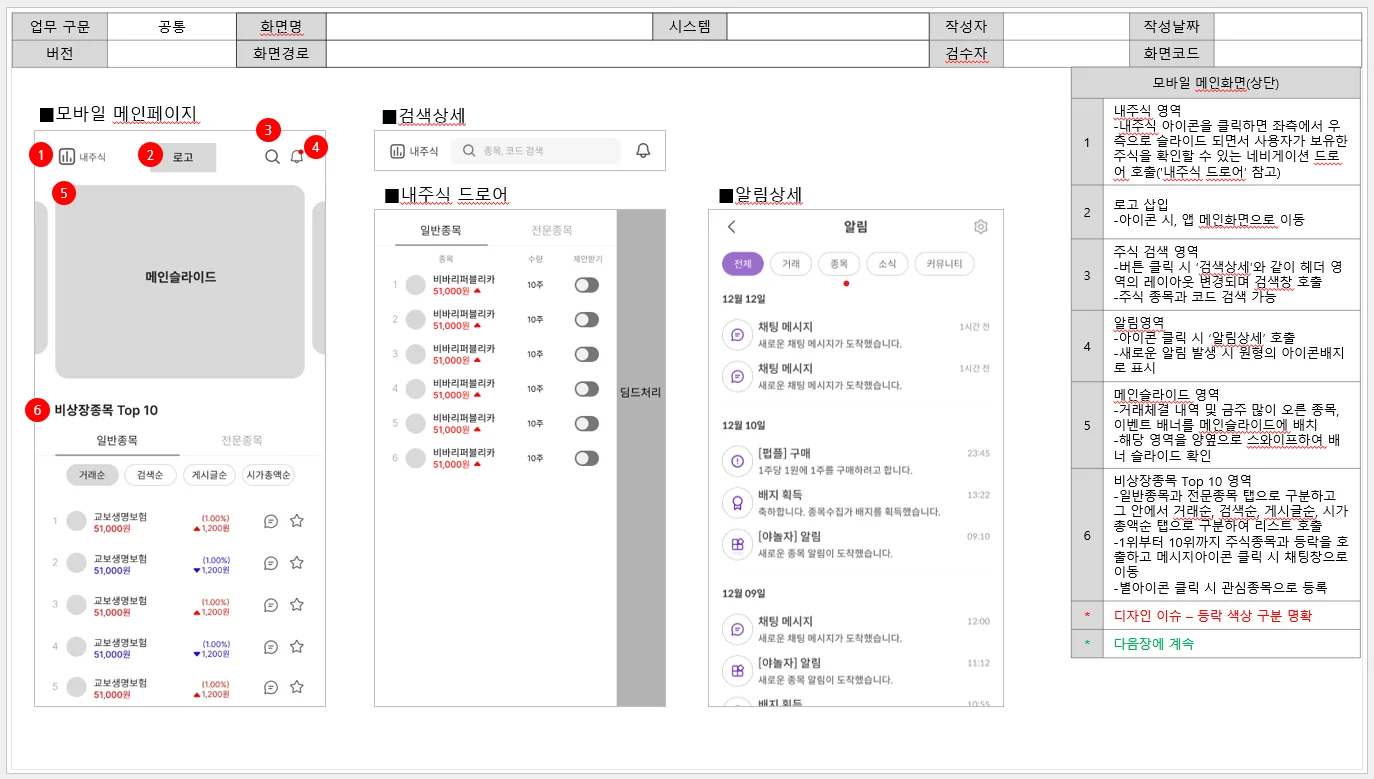
Task: Click 공통 cell in document header
Action: pos(172,27)
